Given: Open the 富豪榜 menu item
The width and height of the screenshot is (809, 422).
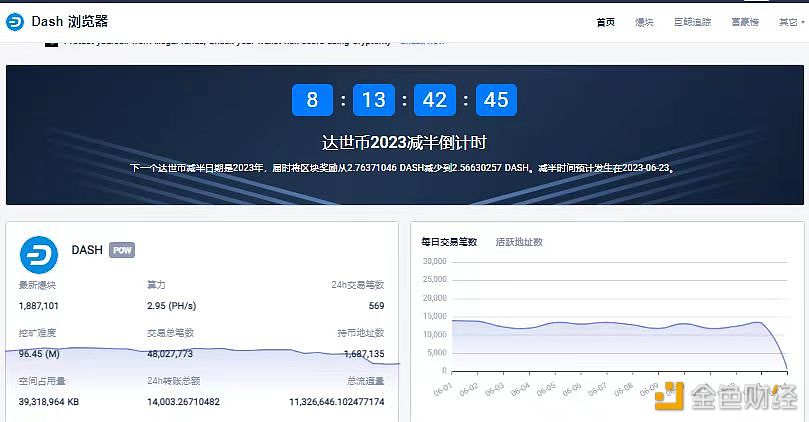Looking at the screenshot, I should 745,22.
